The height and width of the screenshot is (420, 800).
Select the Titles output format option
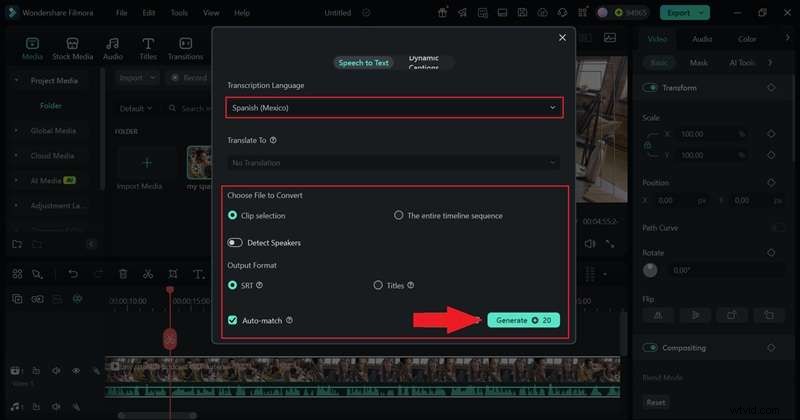tap(378, 285)
